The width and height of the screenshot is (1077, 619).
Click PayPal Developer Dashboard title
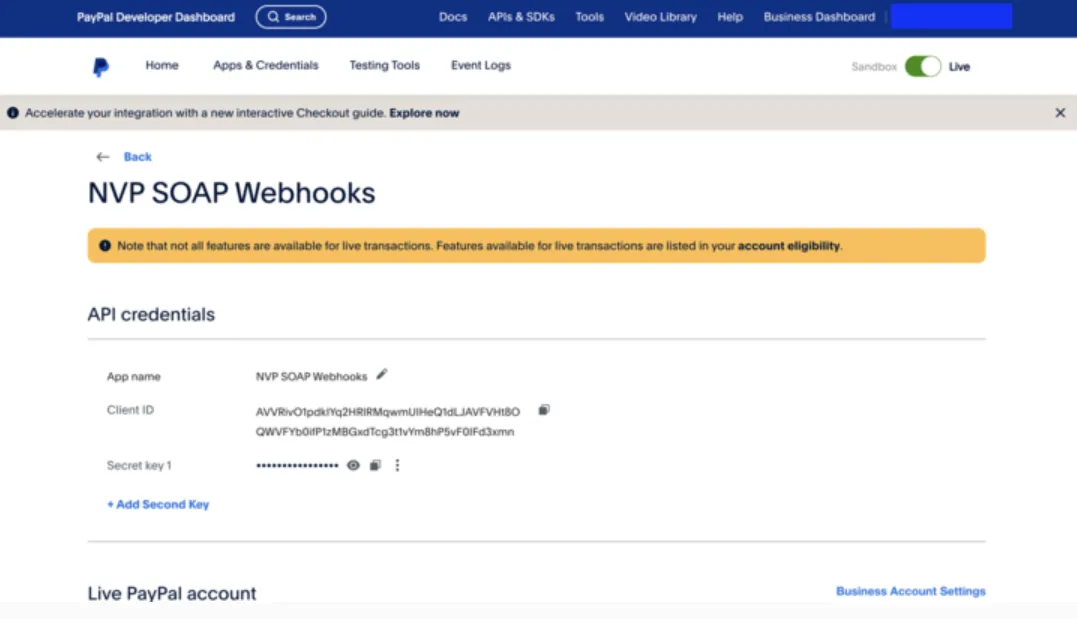155,17
